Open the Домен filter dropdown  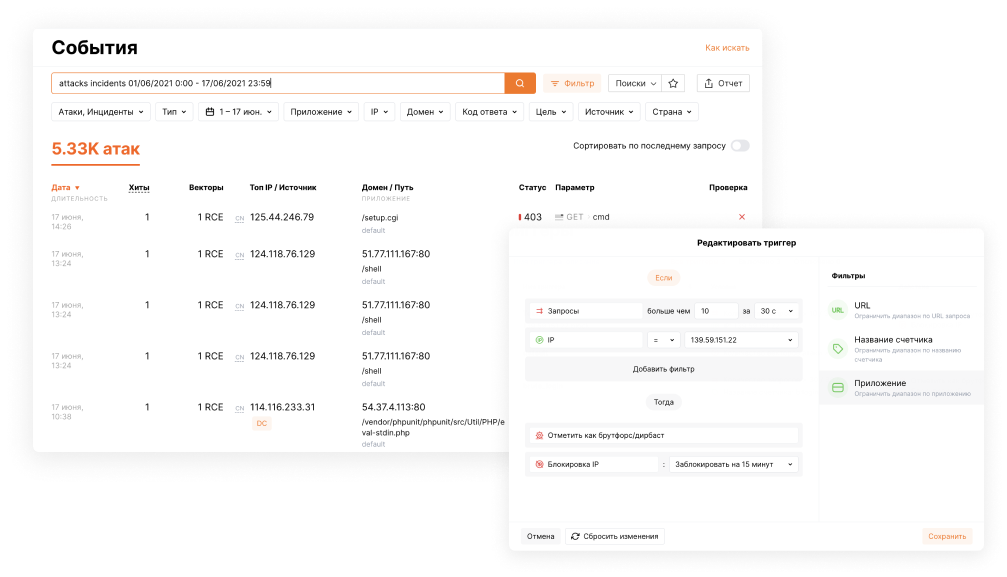click(x=425, y=112)
